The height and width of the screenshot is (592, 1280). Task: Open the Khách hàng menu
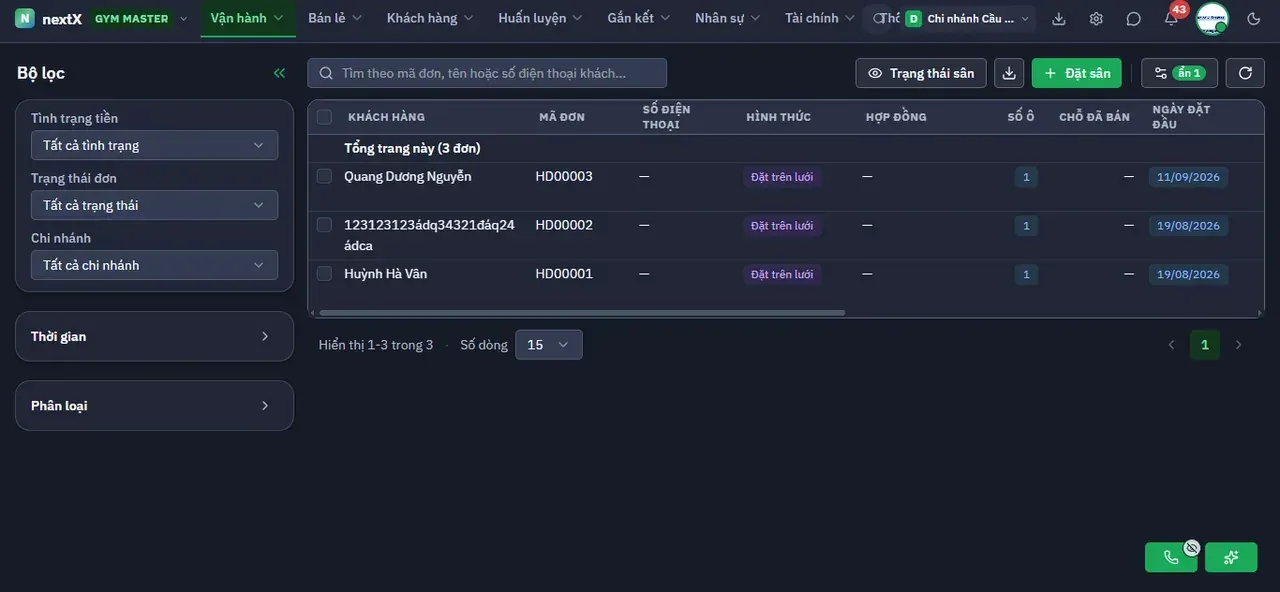(x=430, y=18)
